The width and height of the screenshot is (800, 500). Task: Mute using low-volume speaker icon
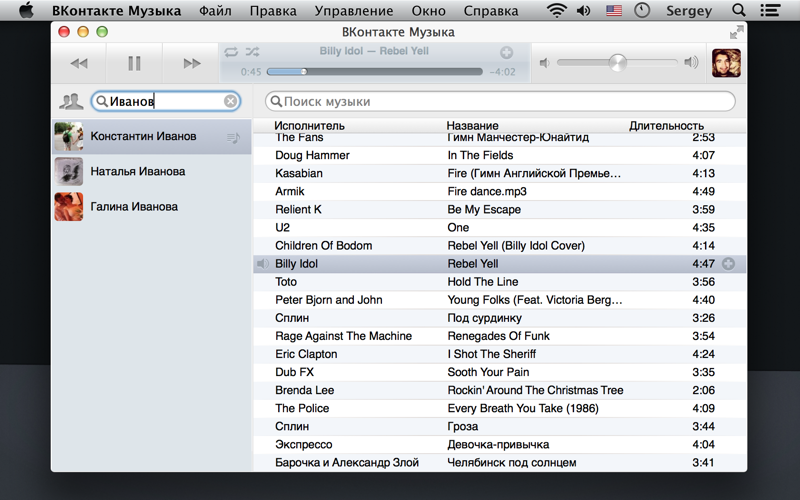[545, 63]
